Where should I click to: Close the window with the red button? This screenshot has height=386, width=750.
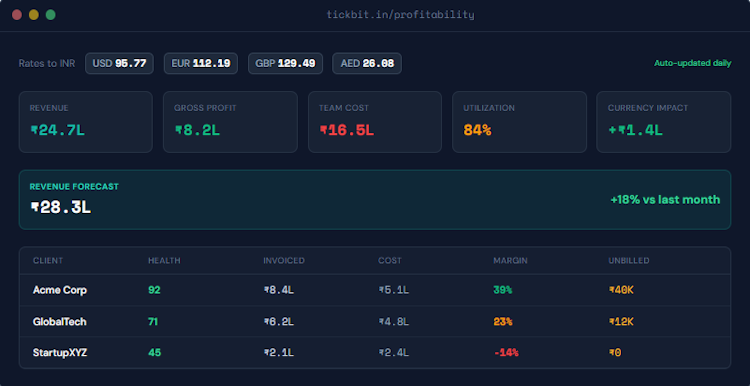[x=17, y=15]
